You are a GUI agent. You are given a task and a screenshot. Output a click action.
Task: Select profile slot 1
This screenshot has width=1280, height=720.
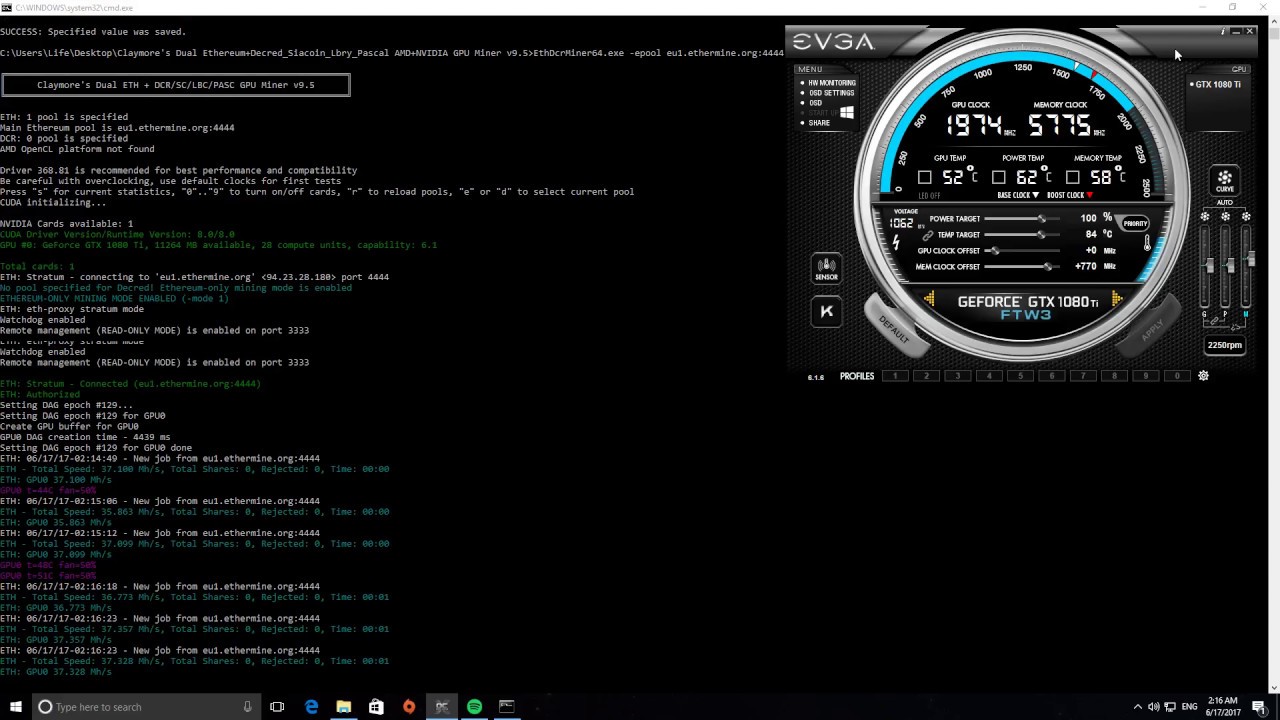tap(895, 376)
